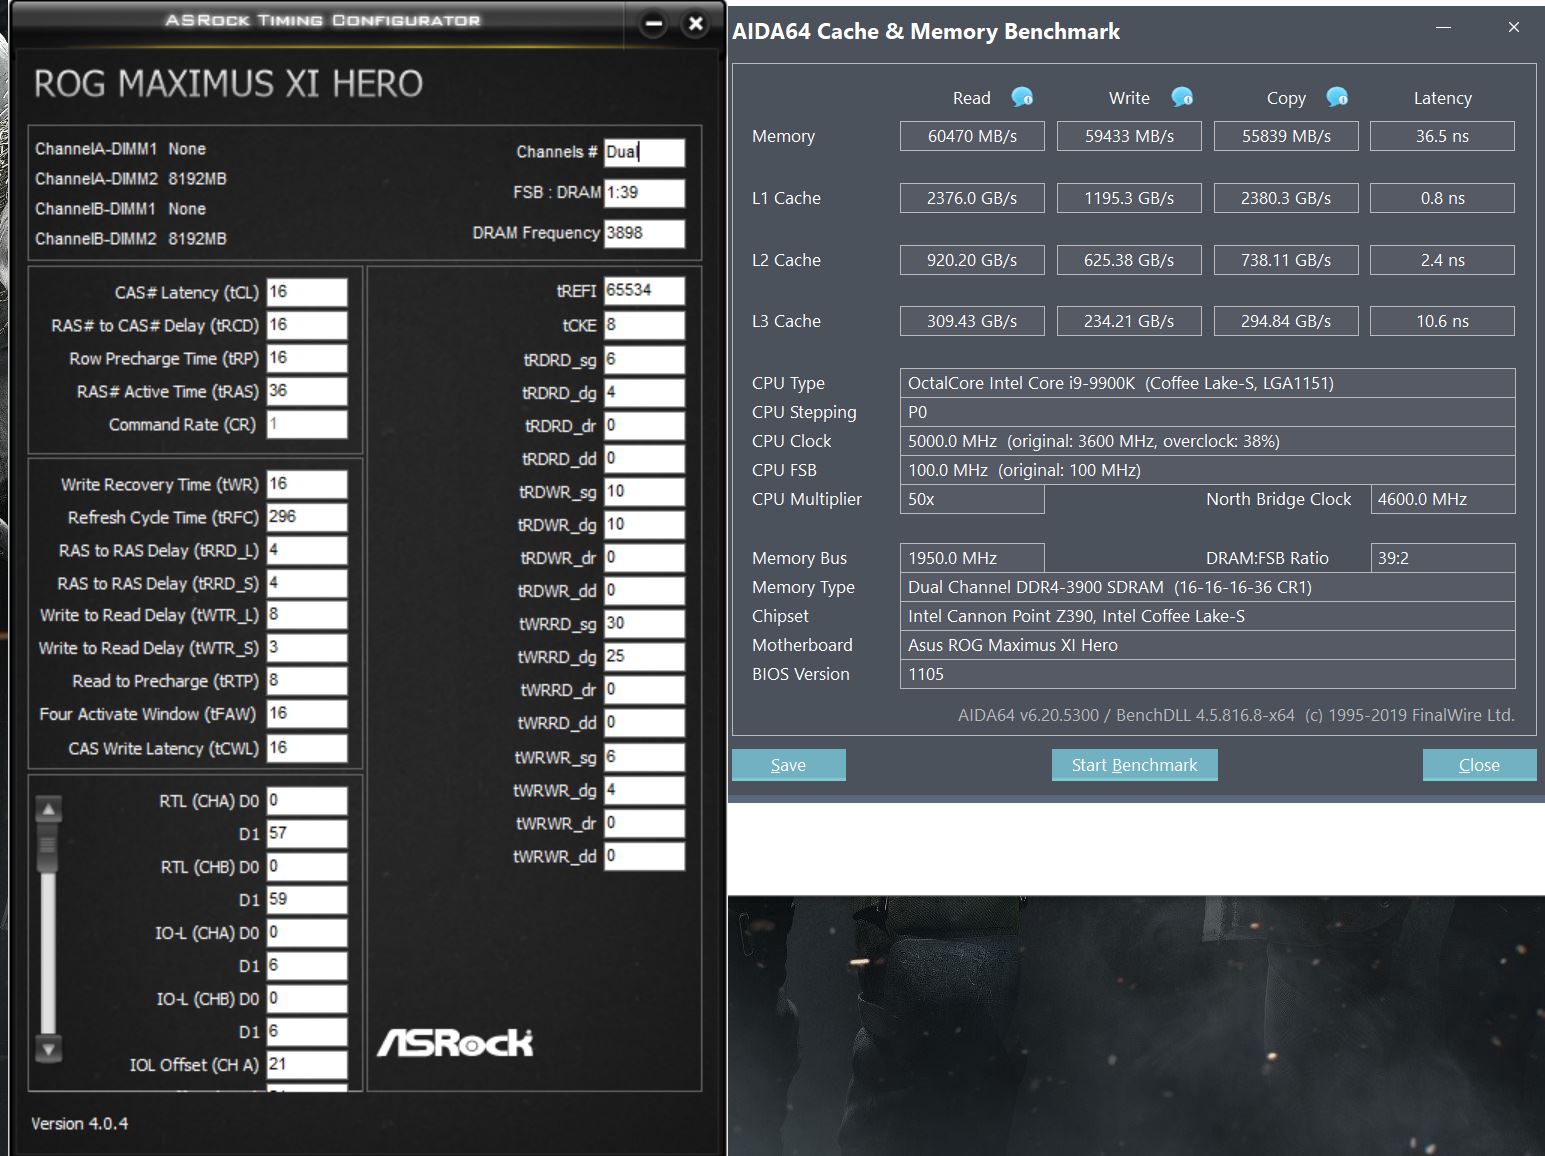Screen dimensions: 1545x1156
Task: Click the Command Rate (CR) field
Action: click(307, 424)
